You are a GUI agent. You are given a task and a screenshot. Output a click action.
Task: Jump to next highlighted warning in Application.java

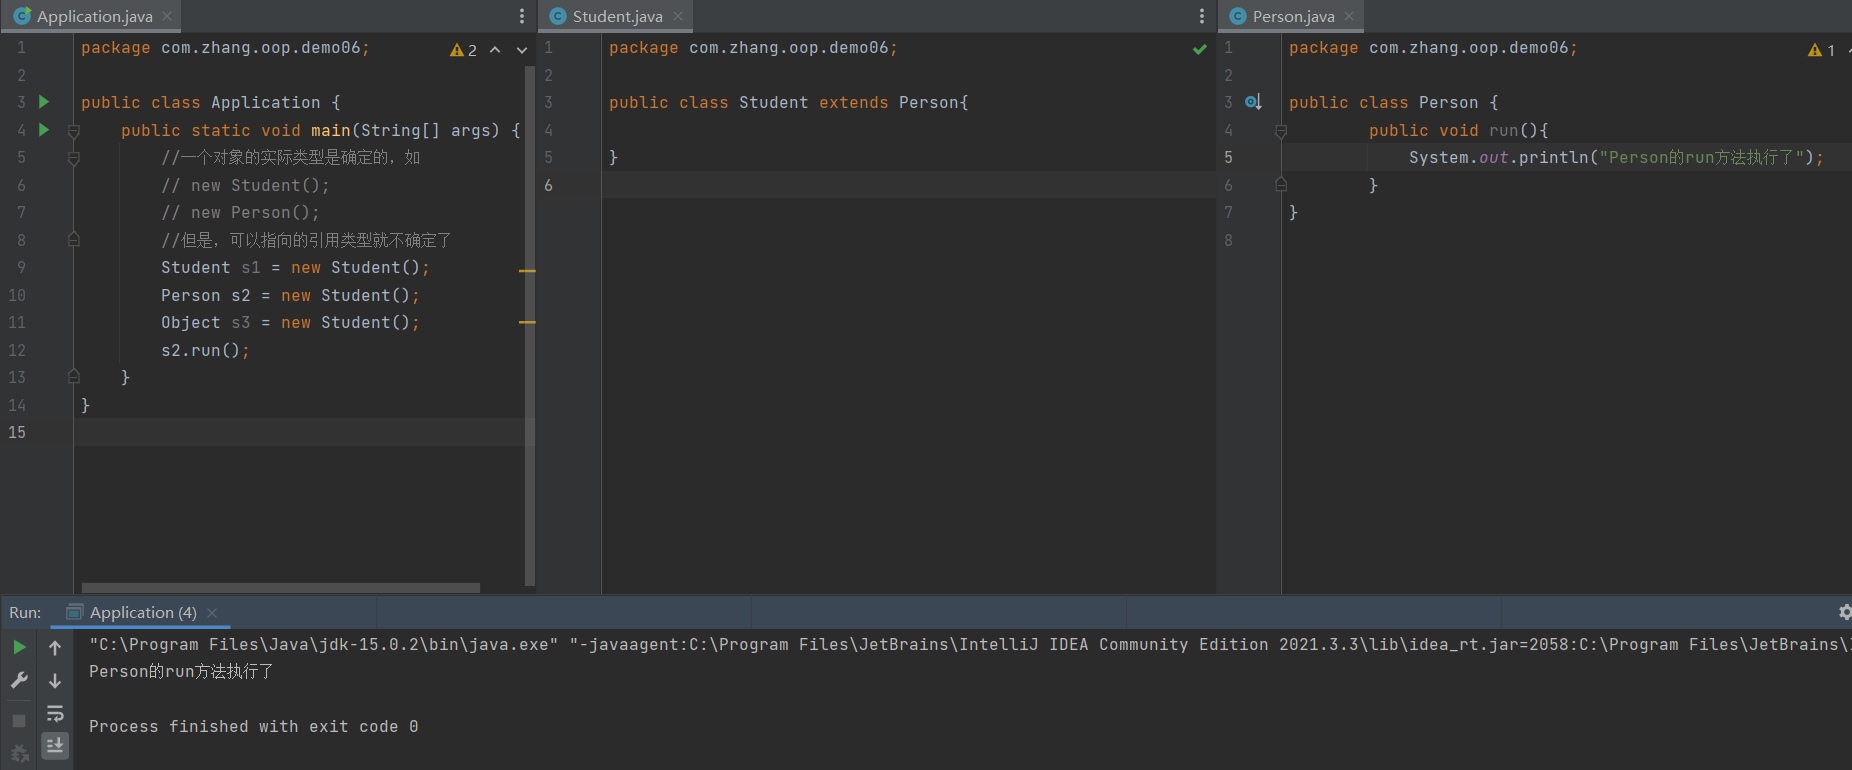coord(521,50)
